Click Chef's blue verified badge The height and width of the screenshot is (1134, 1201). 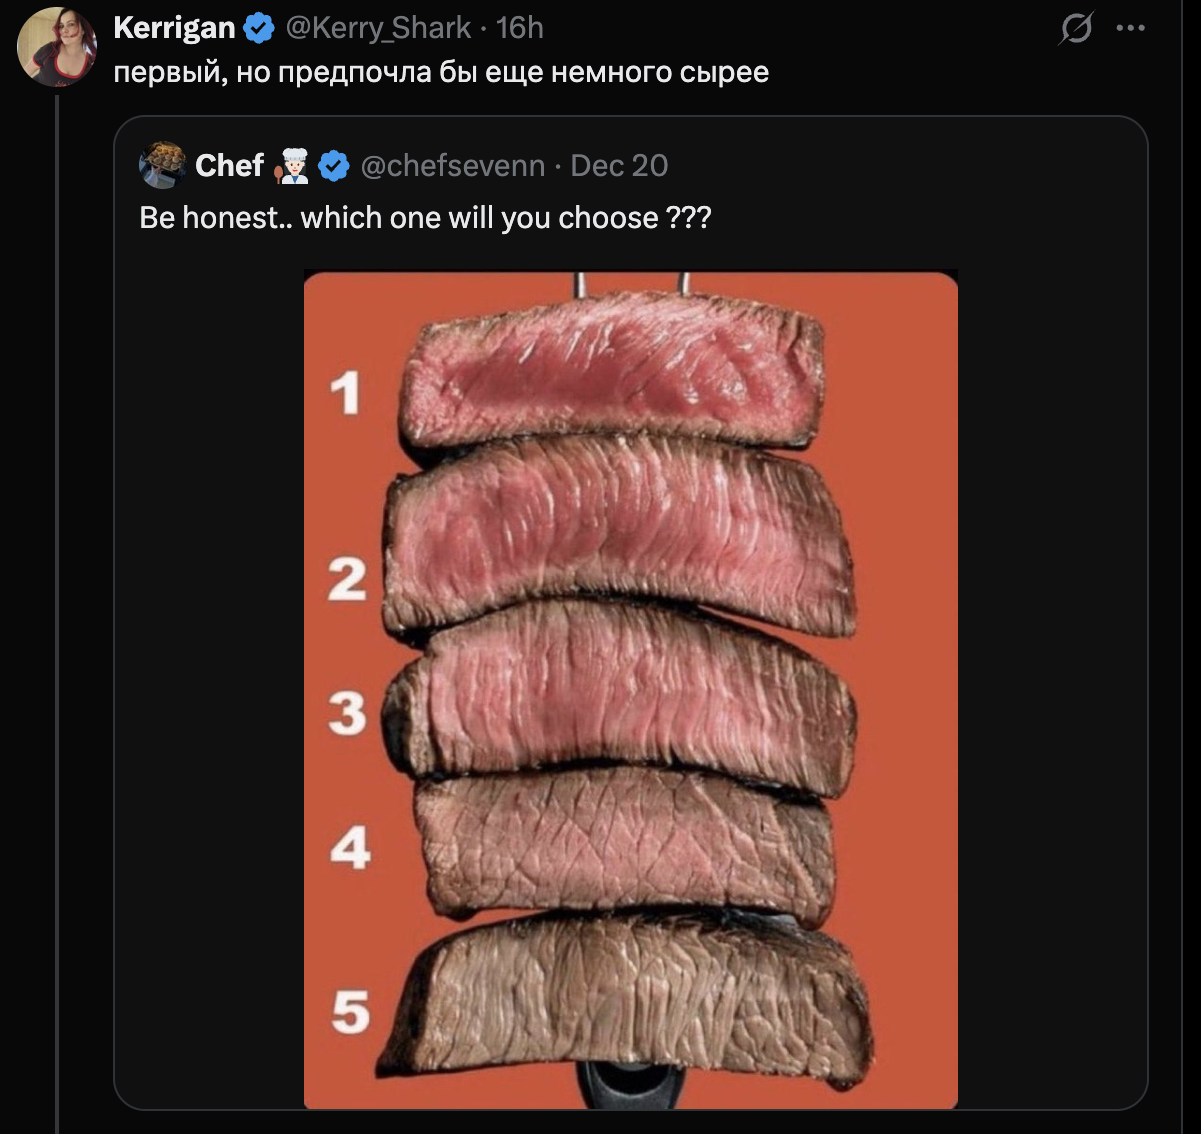pos(334,166)
